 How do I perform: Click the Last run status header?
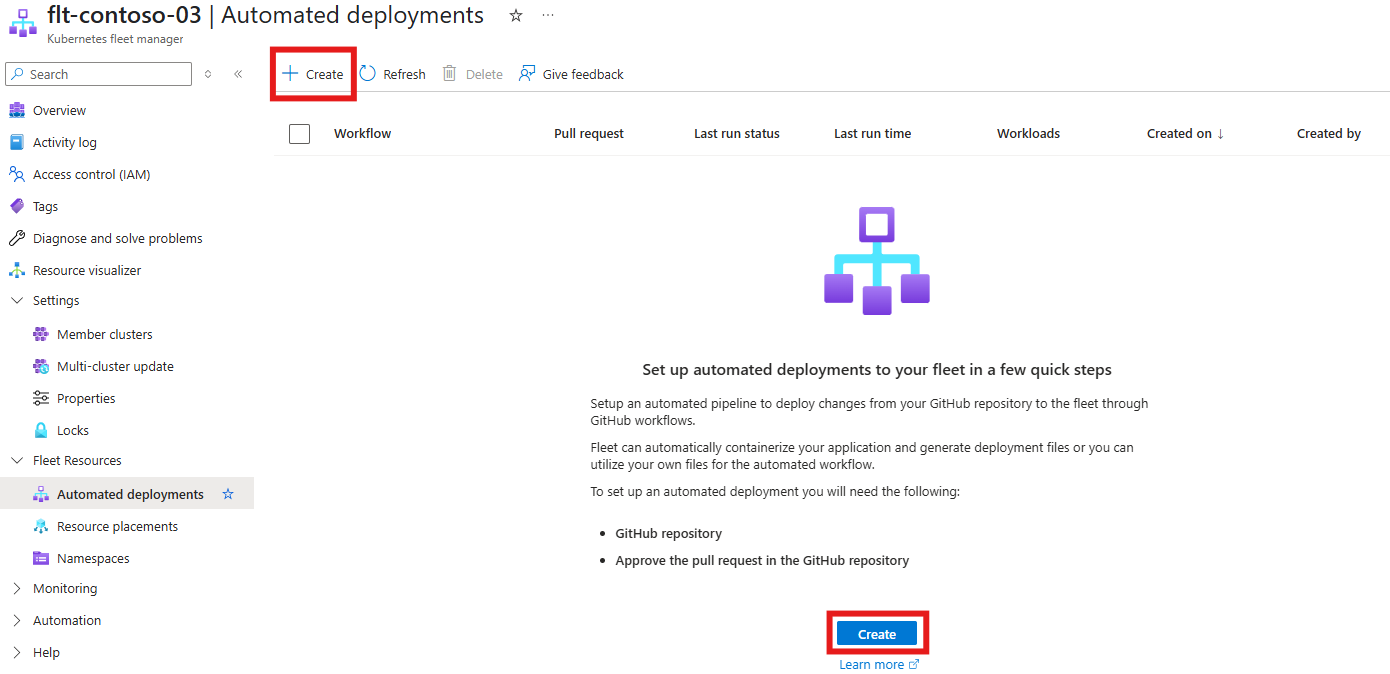tap(737, 133)
